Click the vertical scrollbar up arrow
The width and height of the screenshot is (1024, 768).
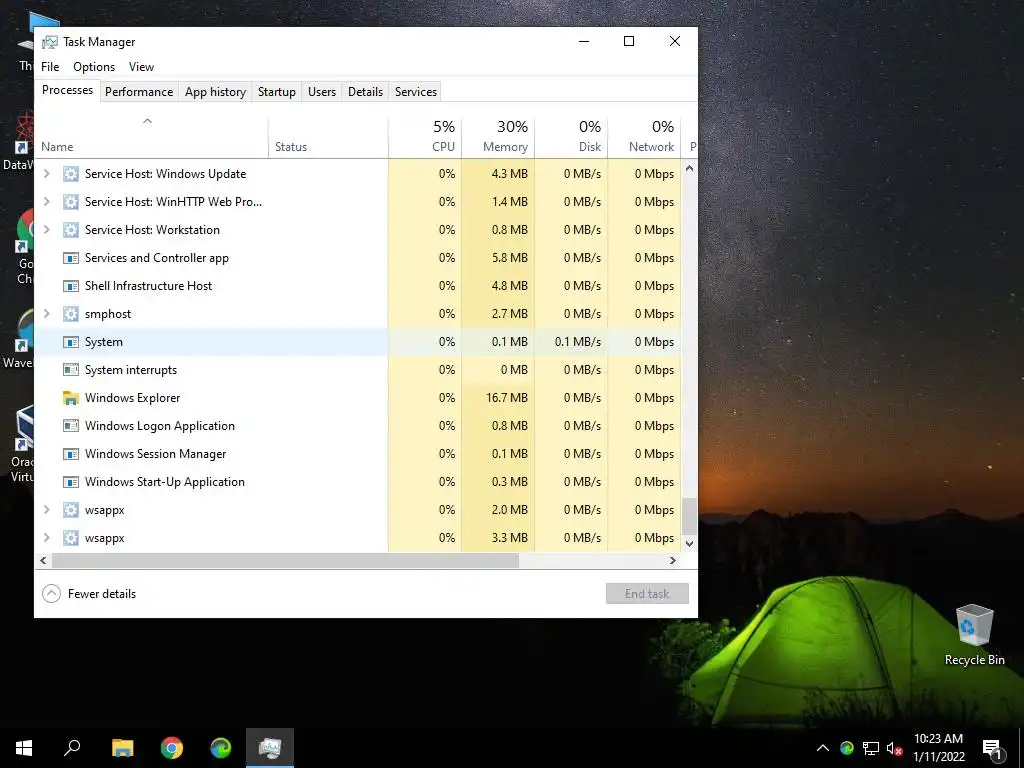689,168
